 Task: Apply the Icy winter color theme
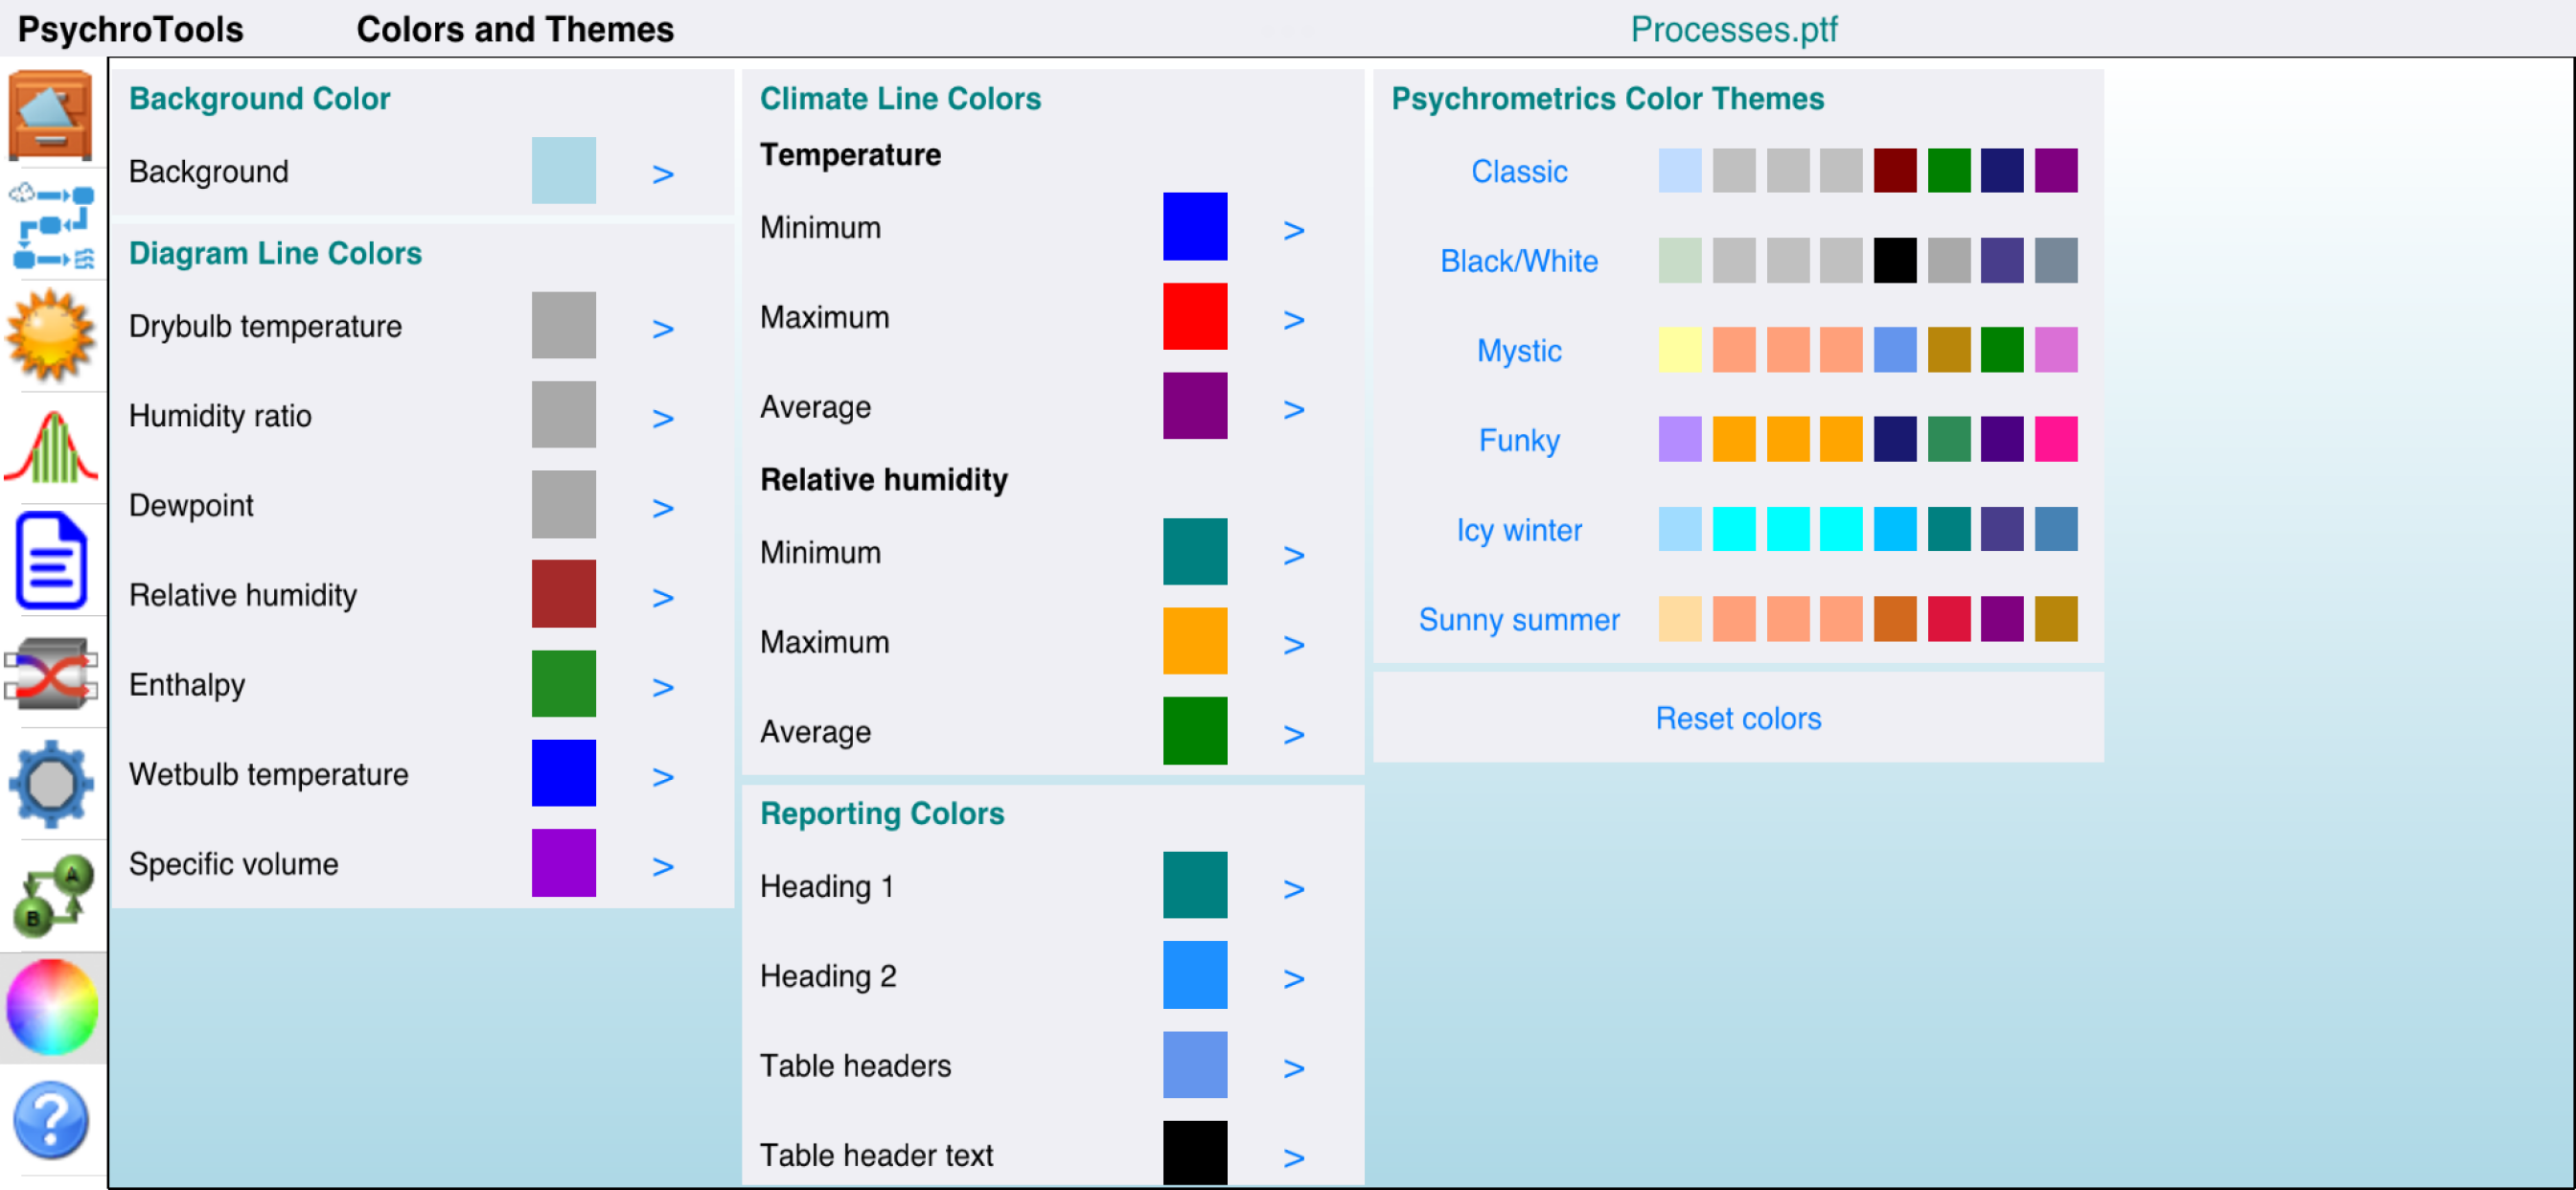click(x=1518, y=530)
